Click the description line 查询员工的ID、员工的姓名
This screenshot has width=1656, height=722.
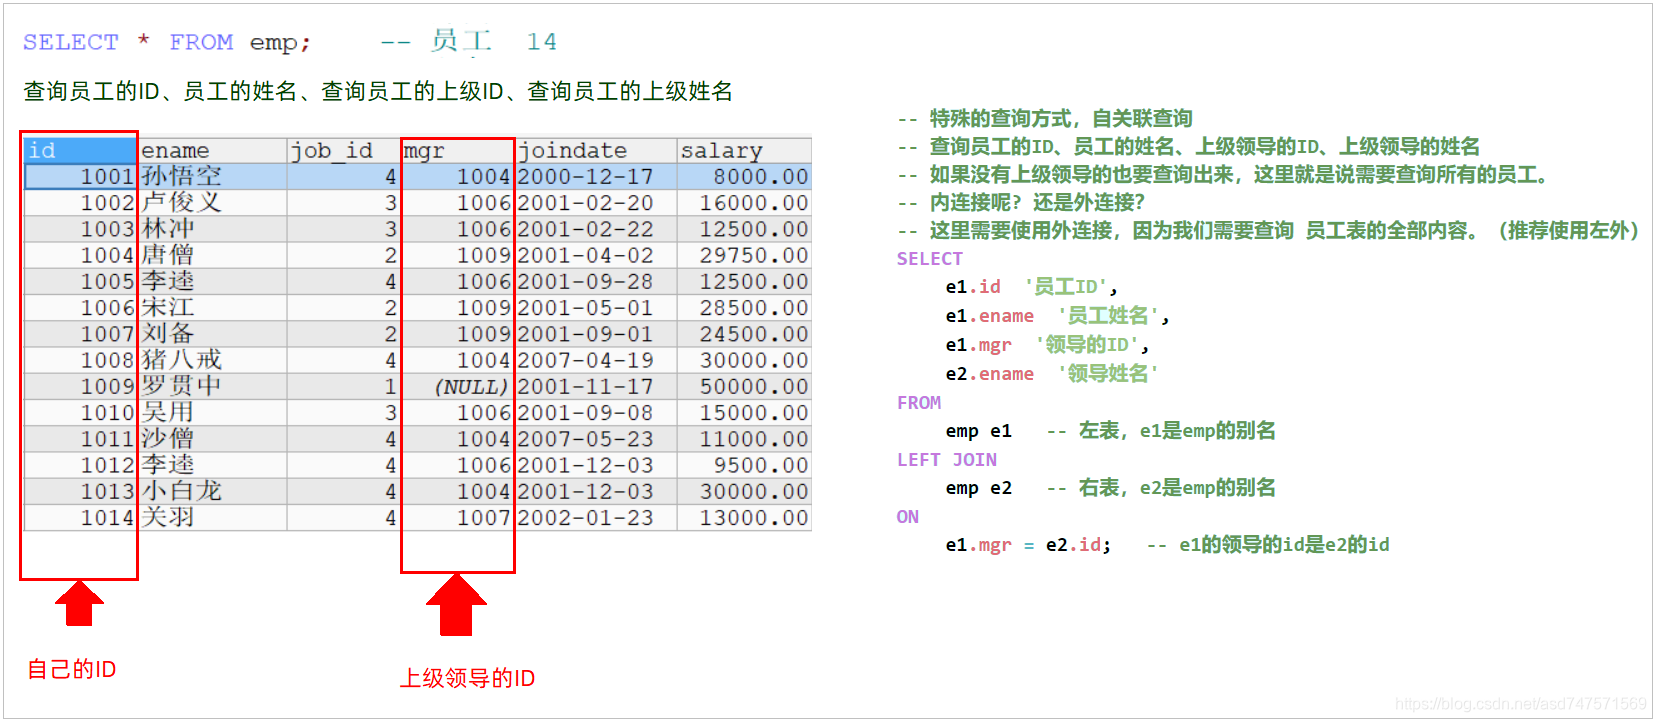(378, 91)
